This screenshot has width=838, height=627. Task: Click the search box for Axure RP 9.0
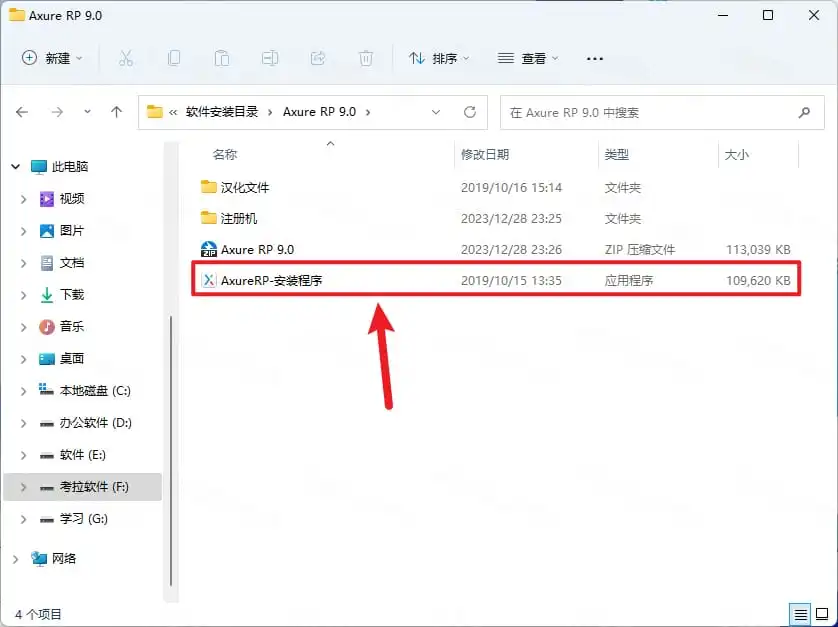(662, 112)
